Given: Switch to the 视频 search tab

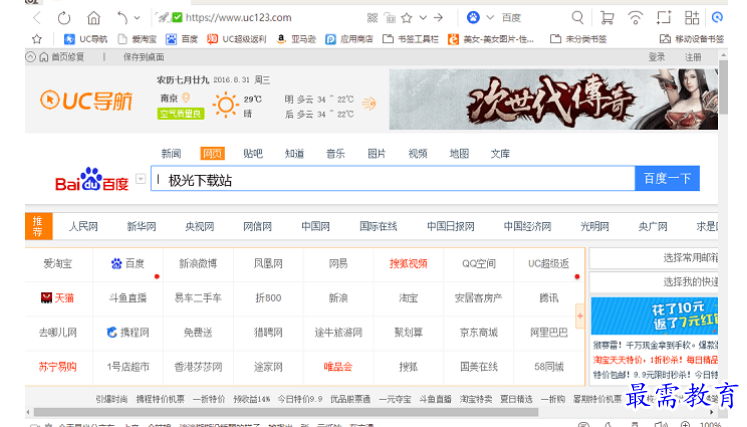Looking at the screenshot, I should 418,153.
